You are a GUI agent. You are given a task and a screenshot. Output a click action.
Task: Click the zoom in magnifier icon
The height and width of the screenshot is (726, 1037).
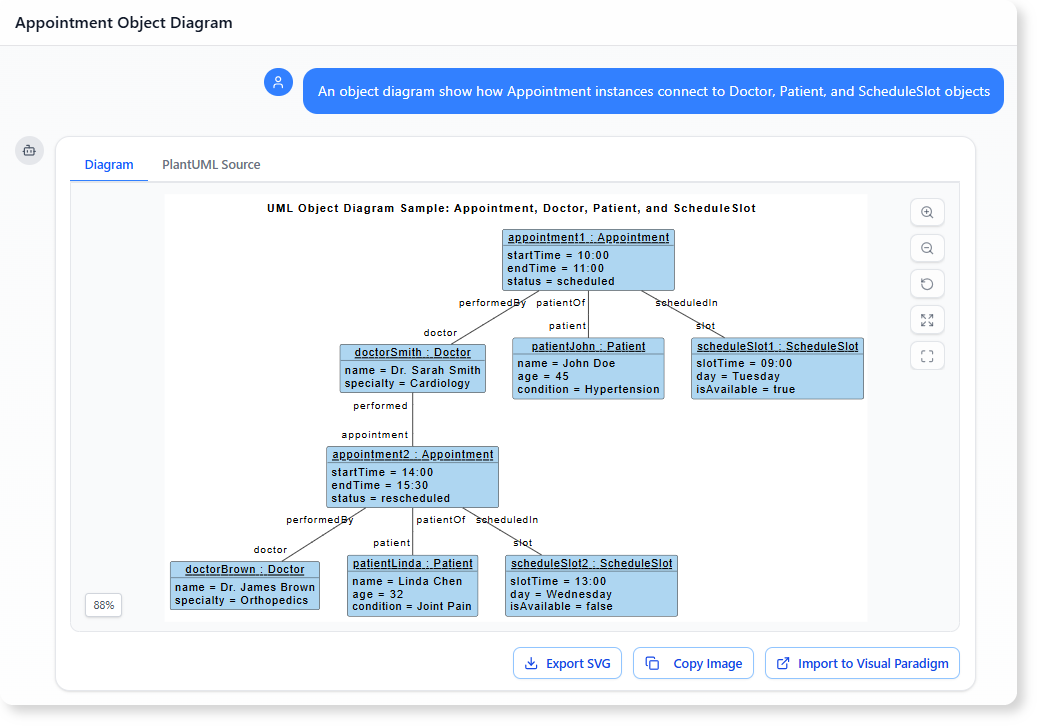click(927, 212)
